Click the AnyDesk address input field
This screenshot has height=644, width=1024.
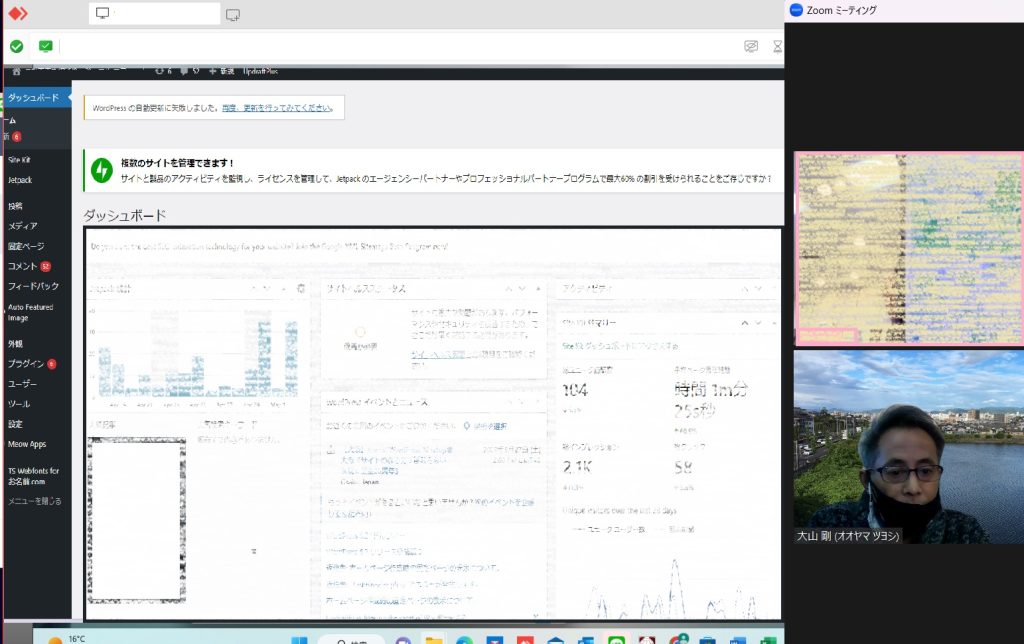(400, 46)
